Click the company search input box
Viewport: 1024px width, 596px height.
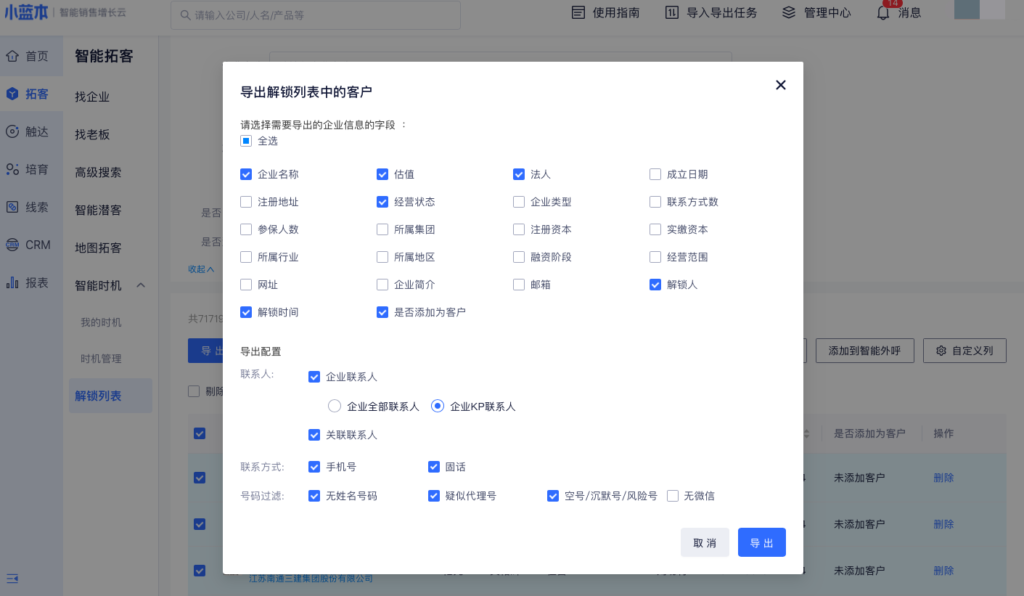pyautogui.click(x=315, y=15)
